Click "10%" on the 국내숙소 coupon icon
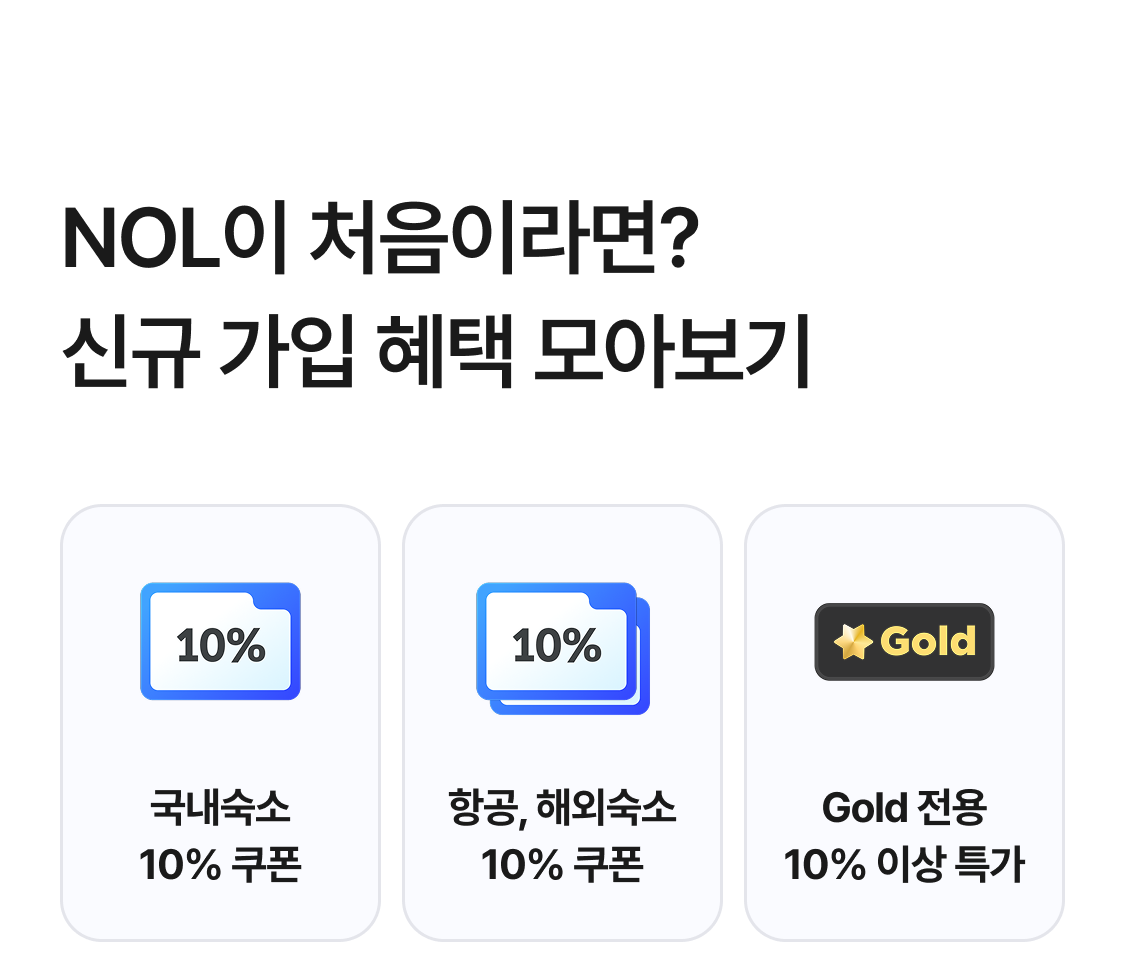 [221, 646]
